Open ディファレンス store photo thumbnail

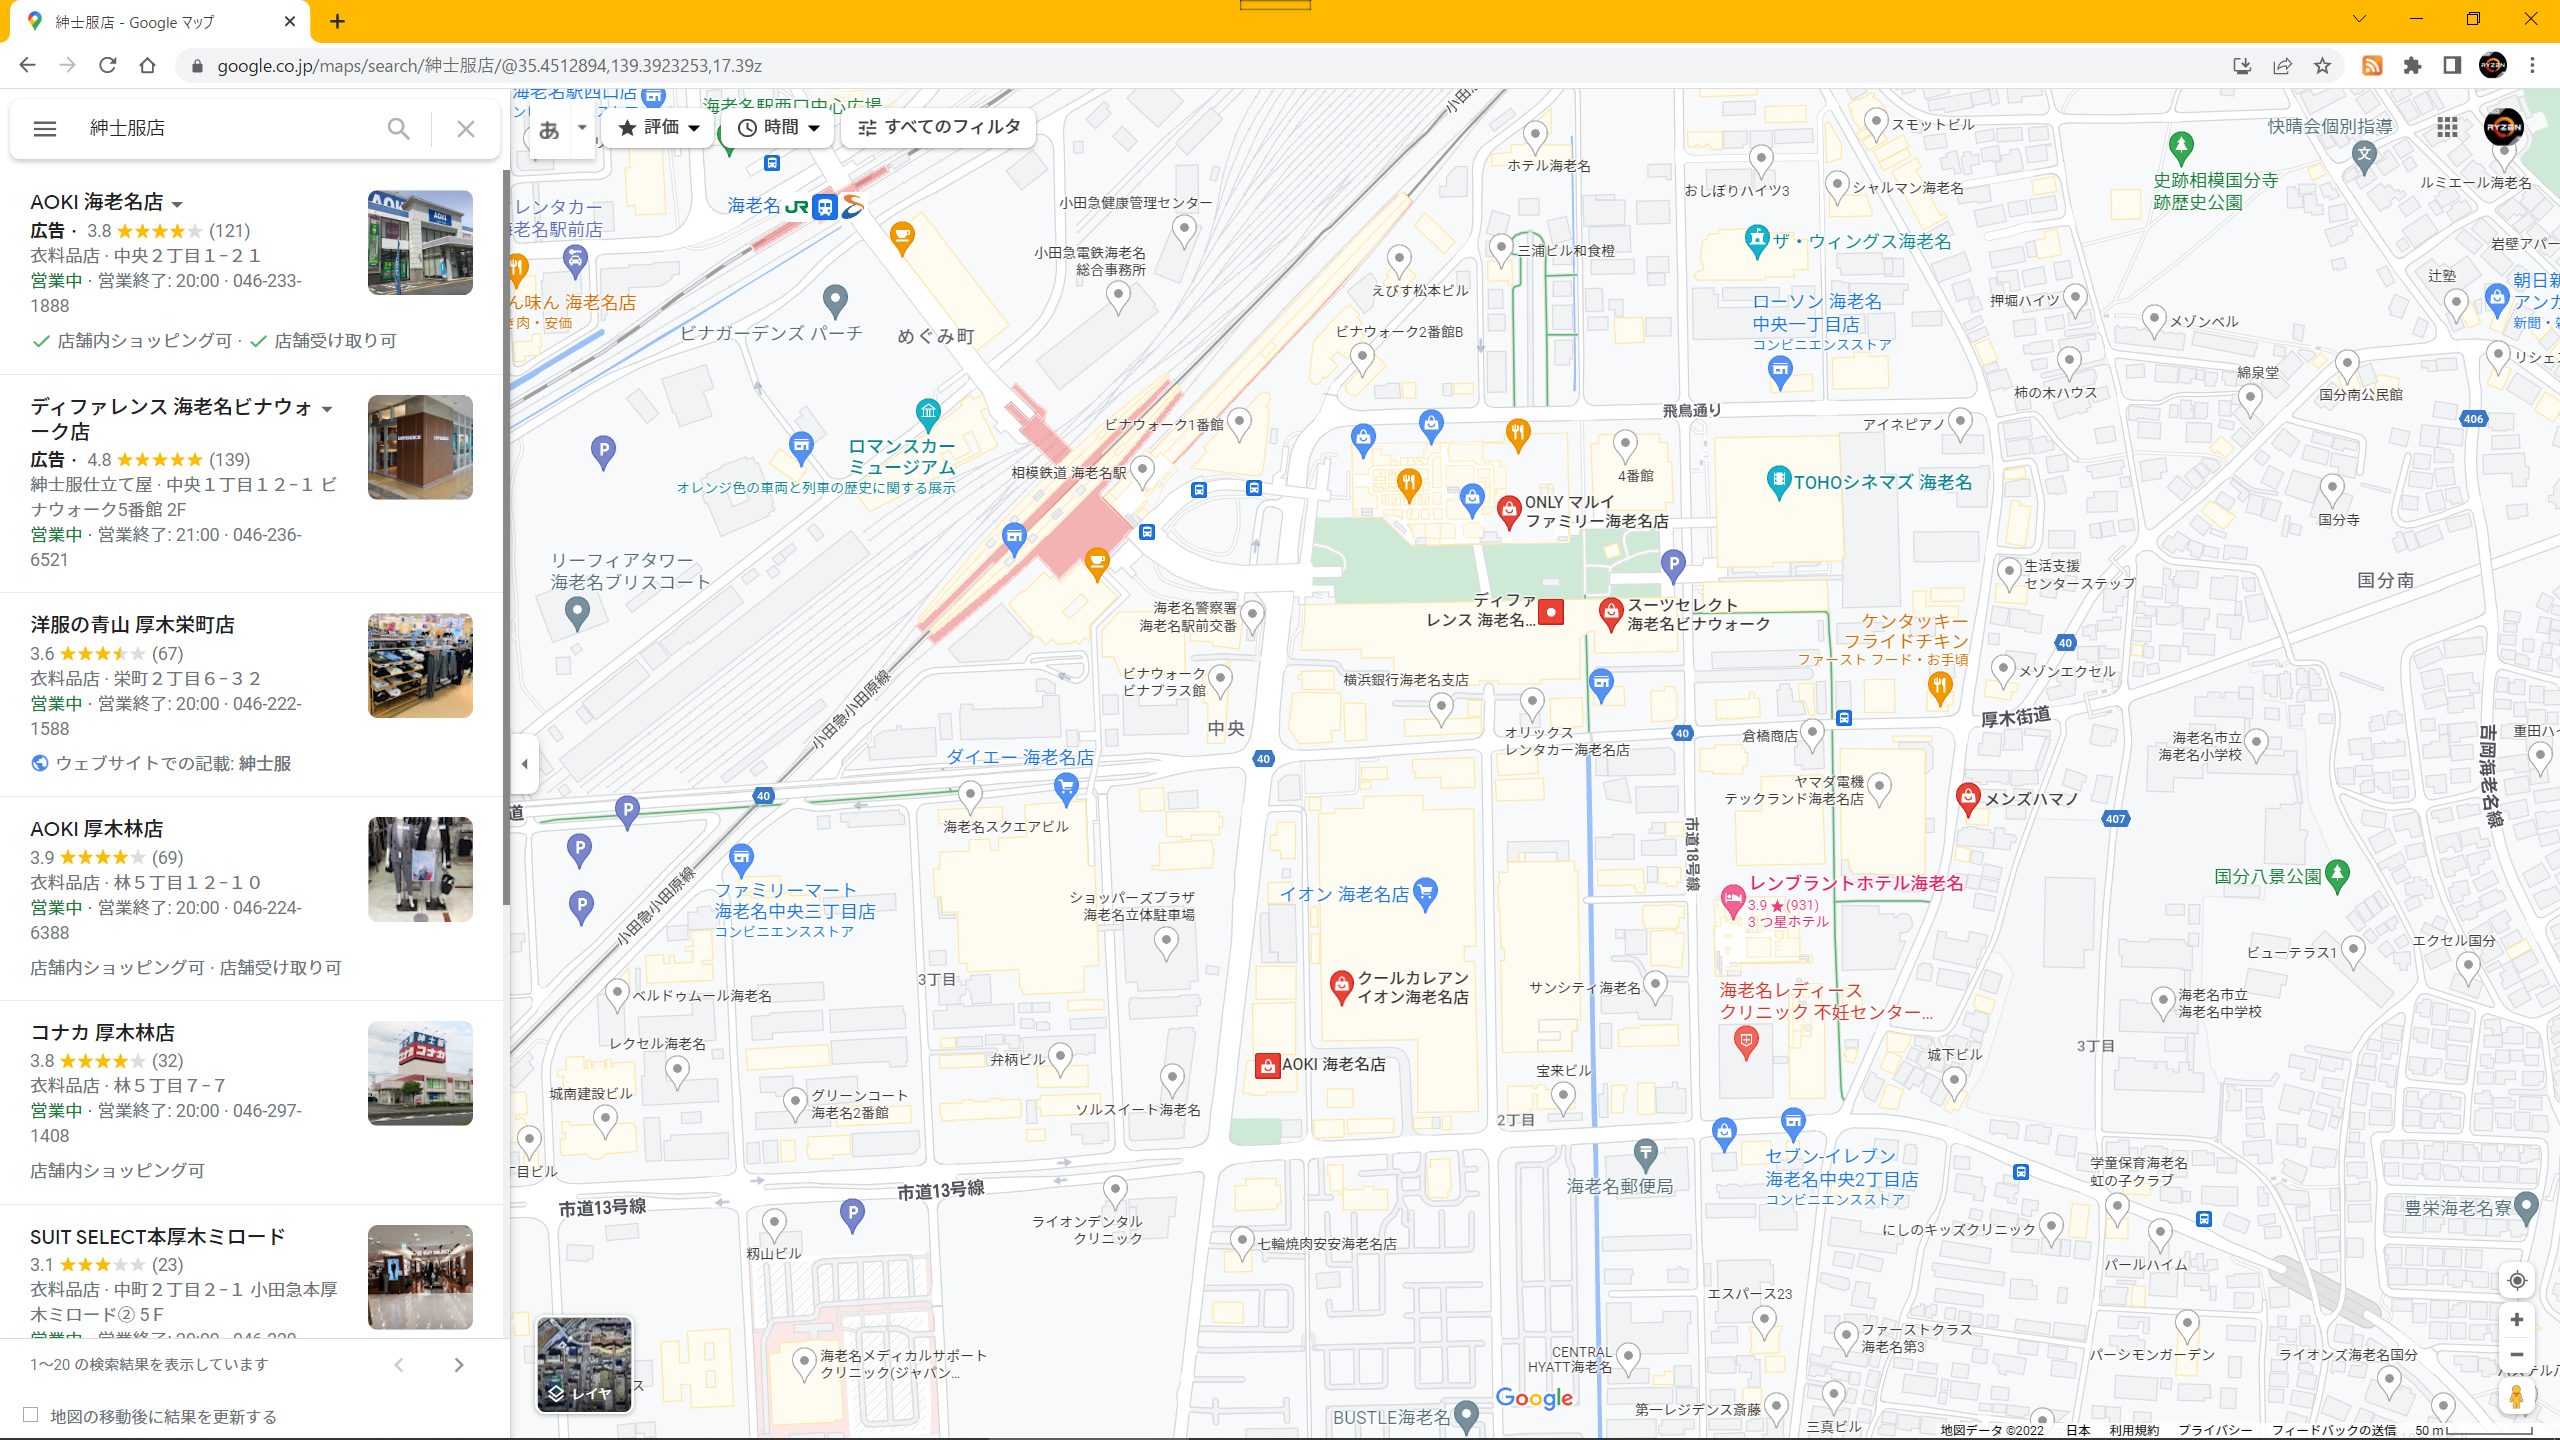tap(420, 447)
